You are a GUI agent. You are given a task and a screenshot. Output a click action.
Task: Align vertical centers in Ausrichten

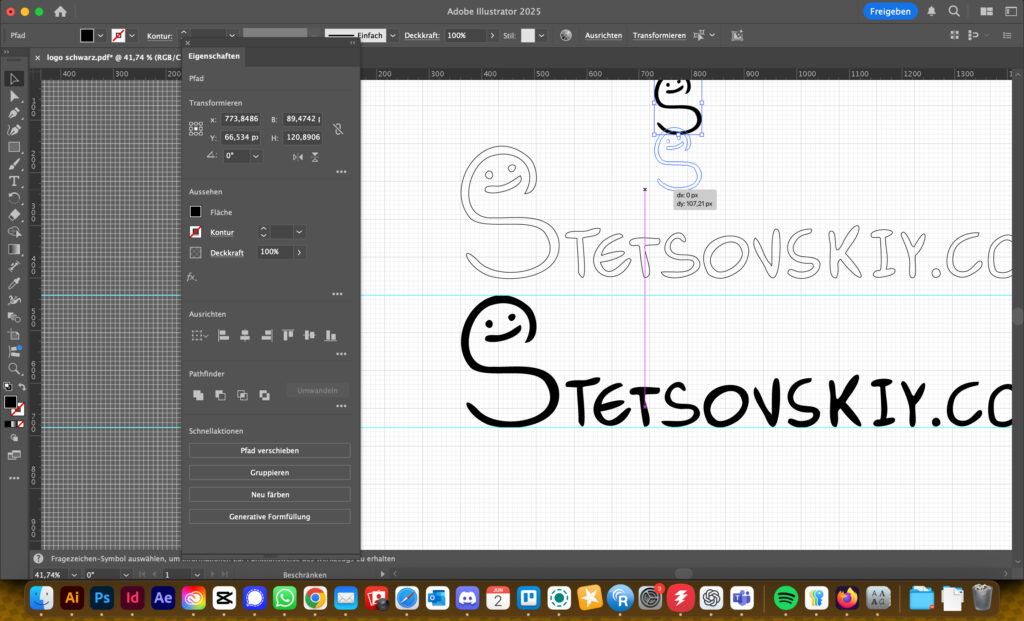[310, 336]
